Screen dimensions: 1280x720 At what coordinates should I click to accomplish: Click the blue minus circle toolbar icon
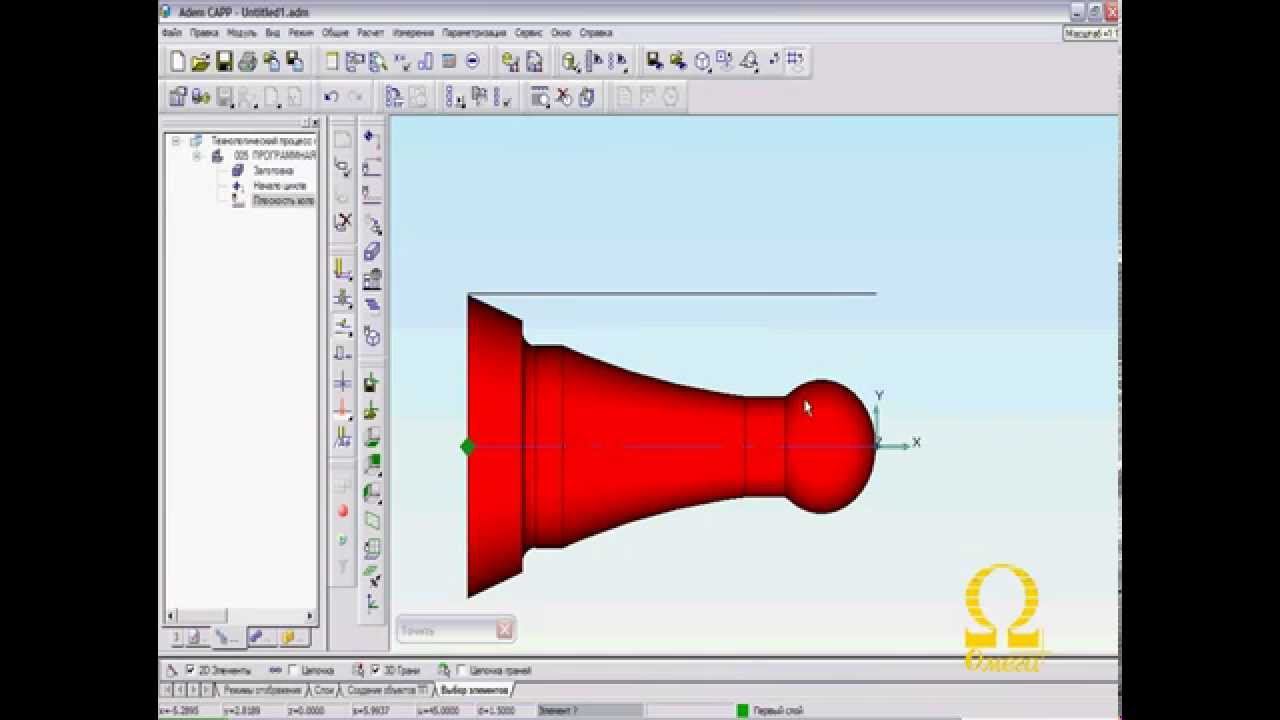(x=472, y=62)
